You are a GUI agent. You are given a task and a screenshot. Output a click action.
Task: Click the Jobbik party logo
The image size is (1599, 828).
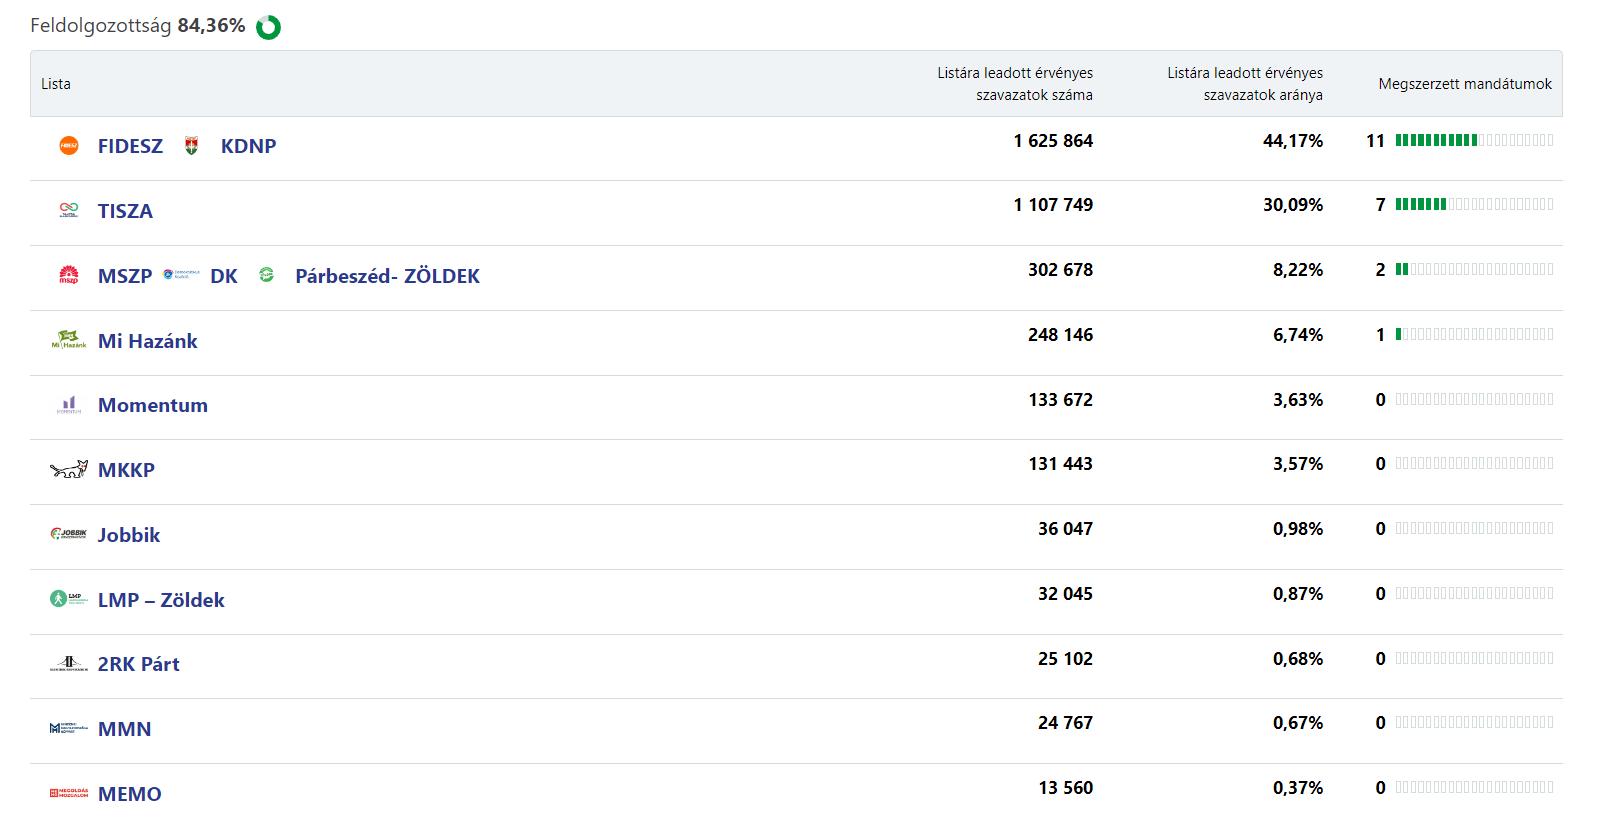pyautogui.click(x=69, y=534)
